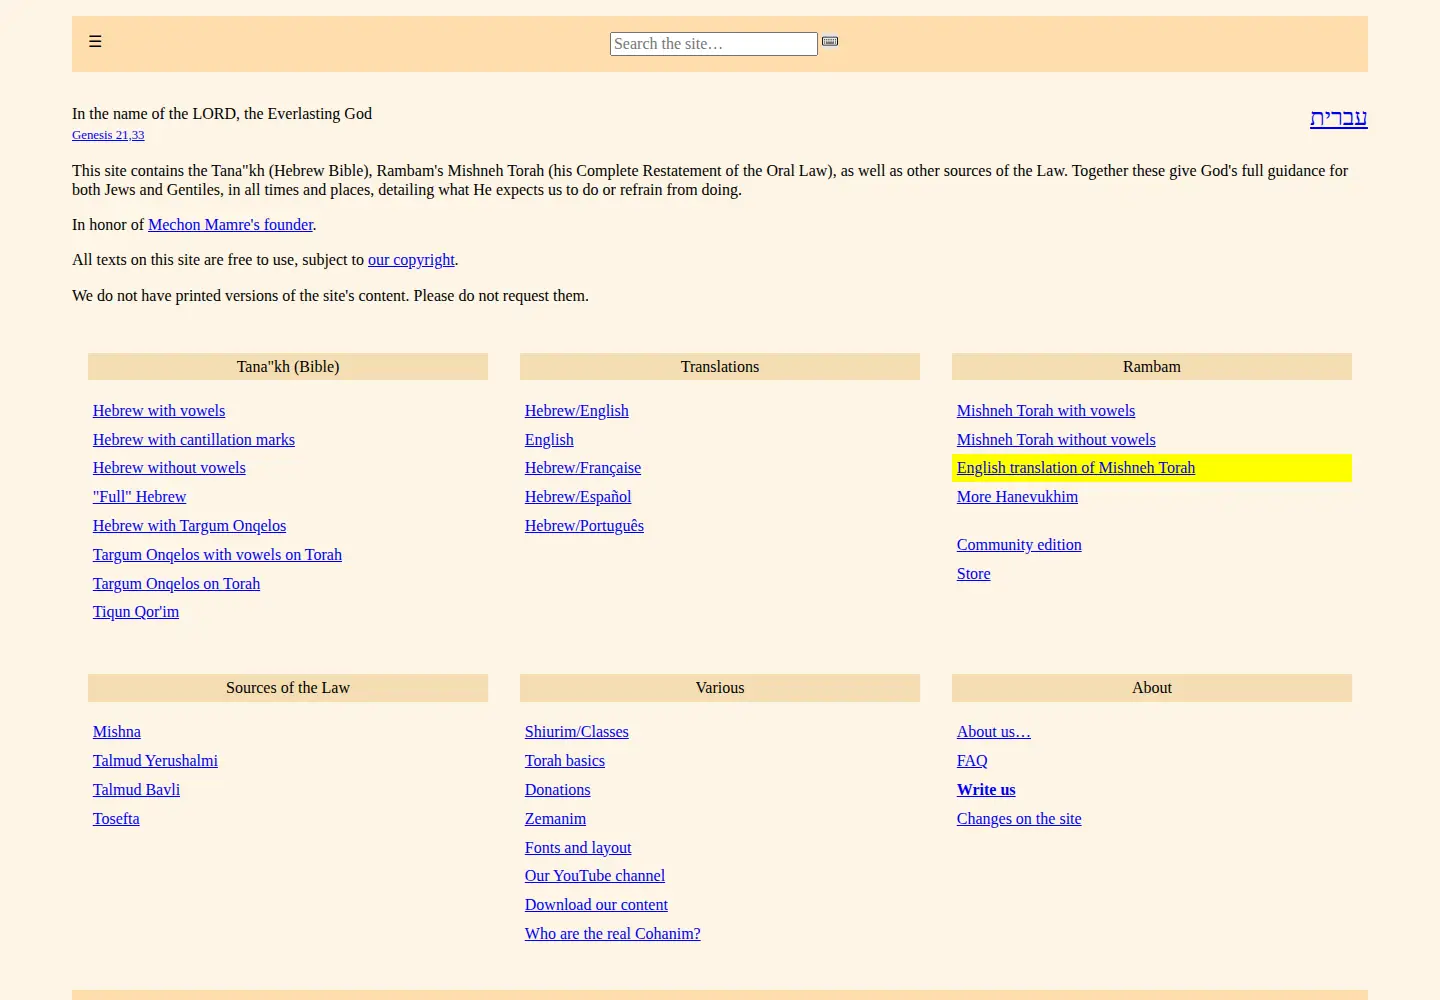This screenshot has width=1440, height=1000.
Task: Open Targum Onqelos on Torah
Action: click(x=176, y=584)
